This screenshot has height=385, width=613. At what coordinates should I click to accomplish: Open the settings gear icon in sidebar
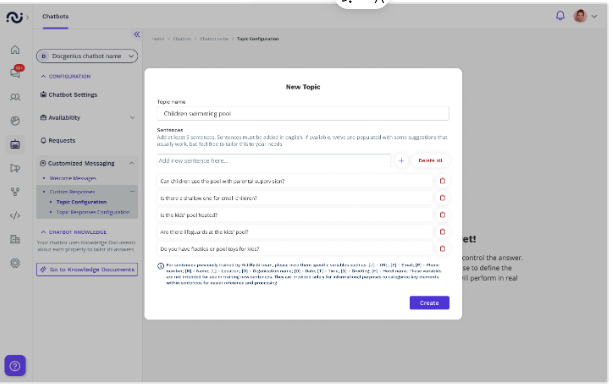(x=15, y=263)
